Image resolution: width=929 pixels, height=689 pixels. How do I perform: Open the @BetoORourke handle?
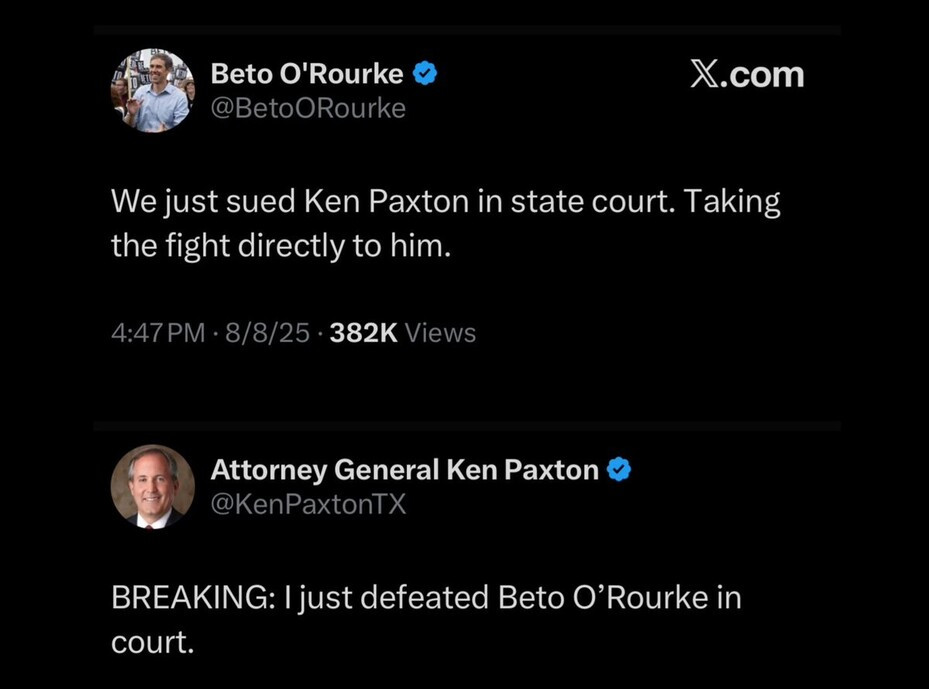[x=308, y=108]
